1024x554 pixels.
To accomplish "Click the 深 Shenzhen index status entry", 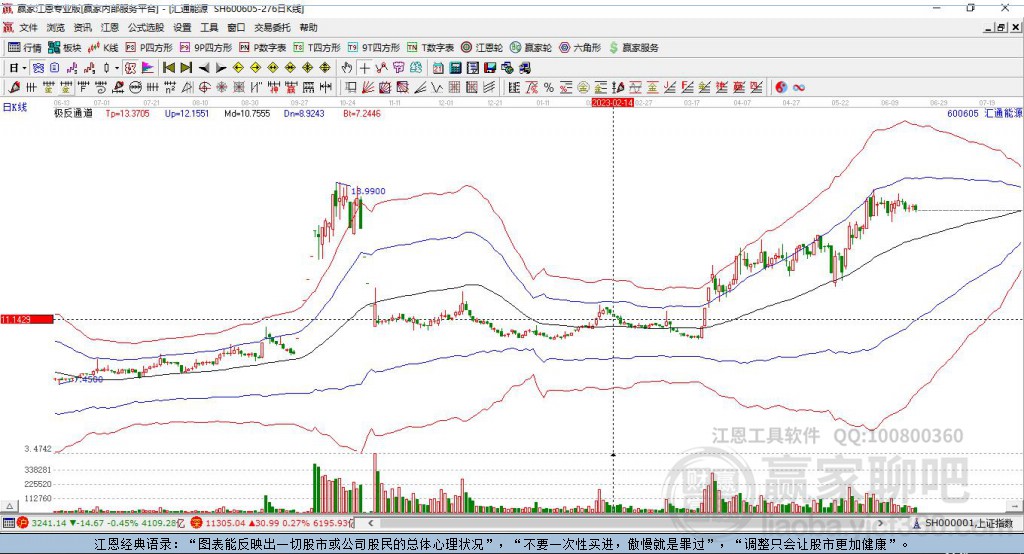I will 272,523.
